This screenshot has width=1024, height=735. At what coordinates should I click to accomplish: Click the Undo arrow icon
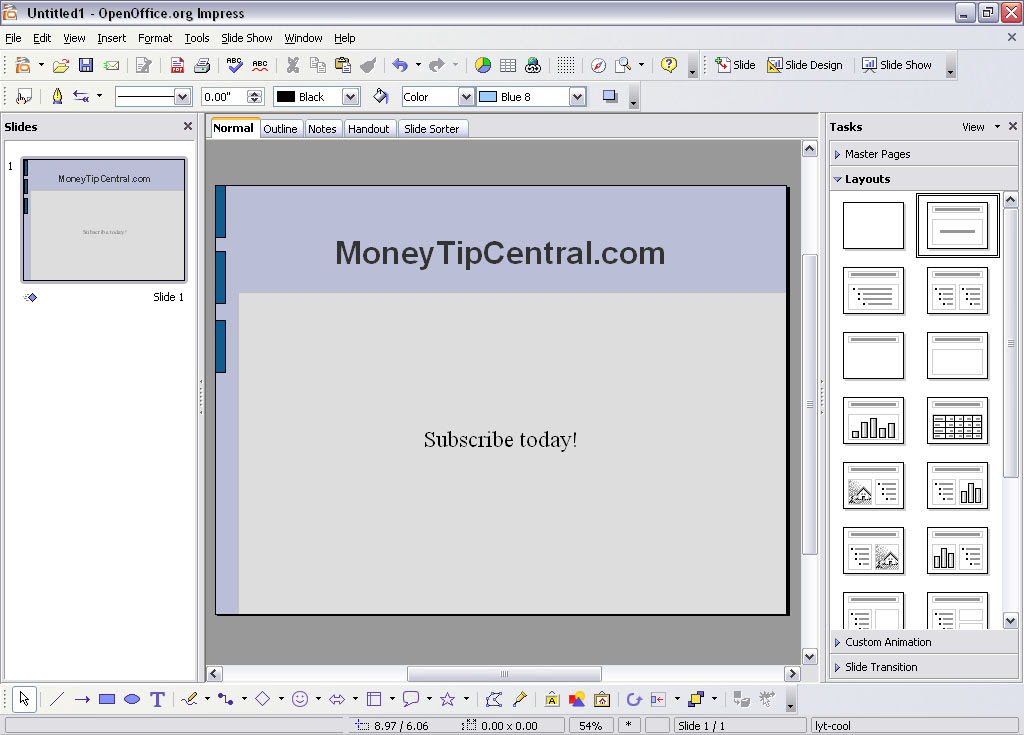coord(400,65)
